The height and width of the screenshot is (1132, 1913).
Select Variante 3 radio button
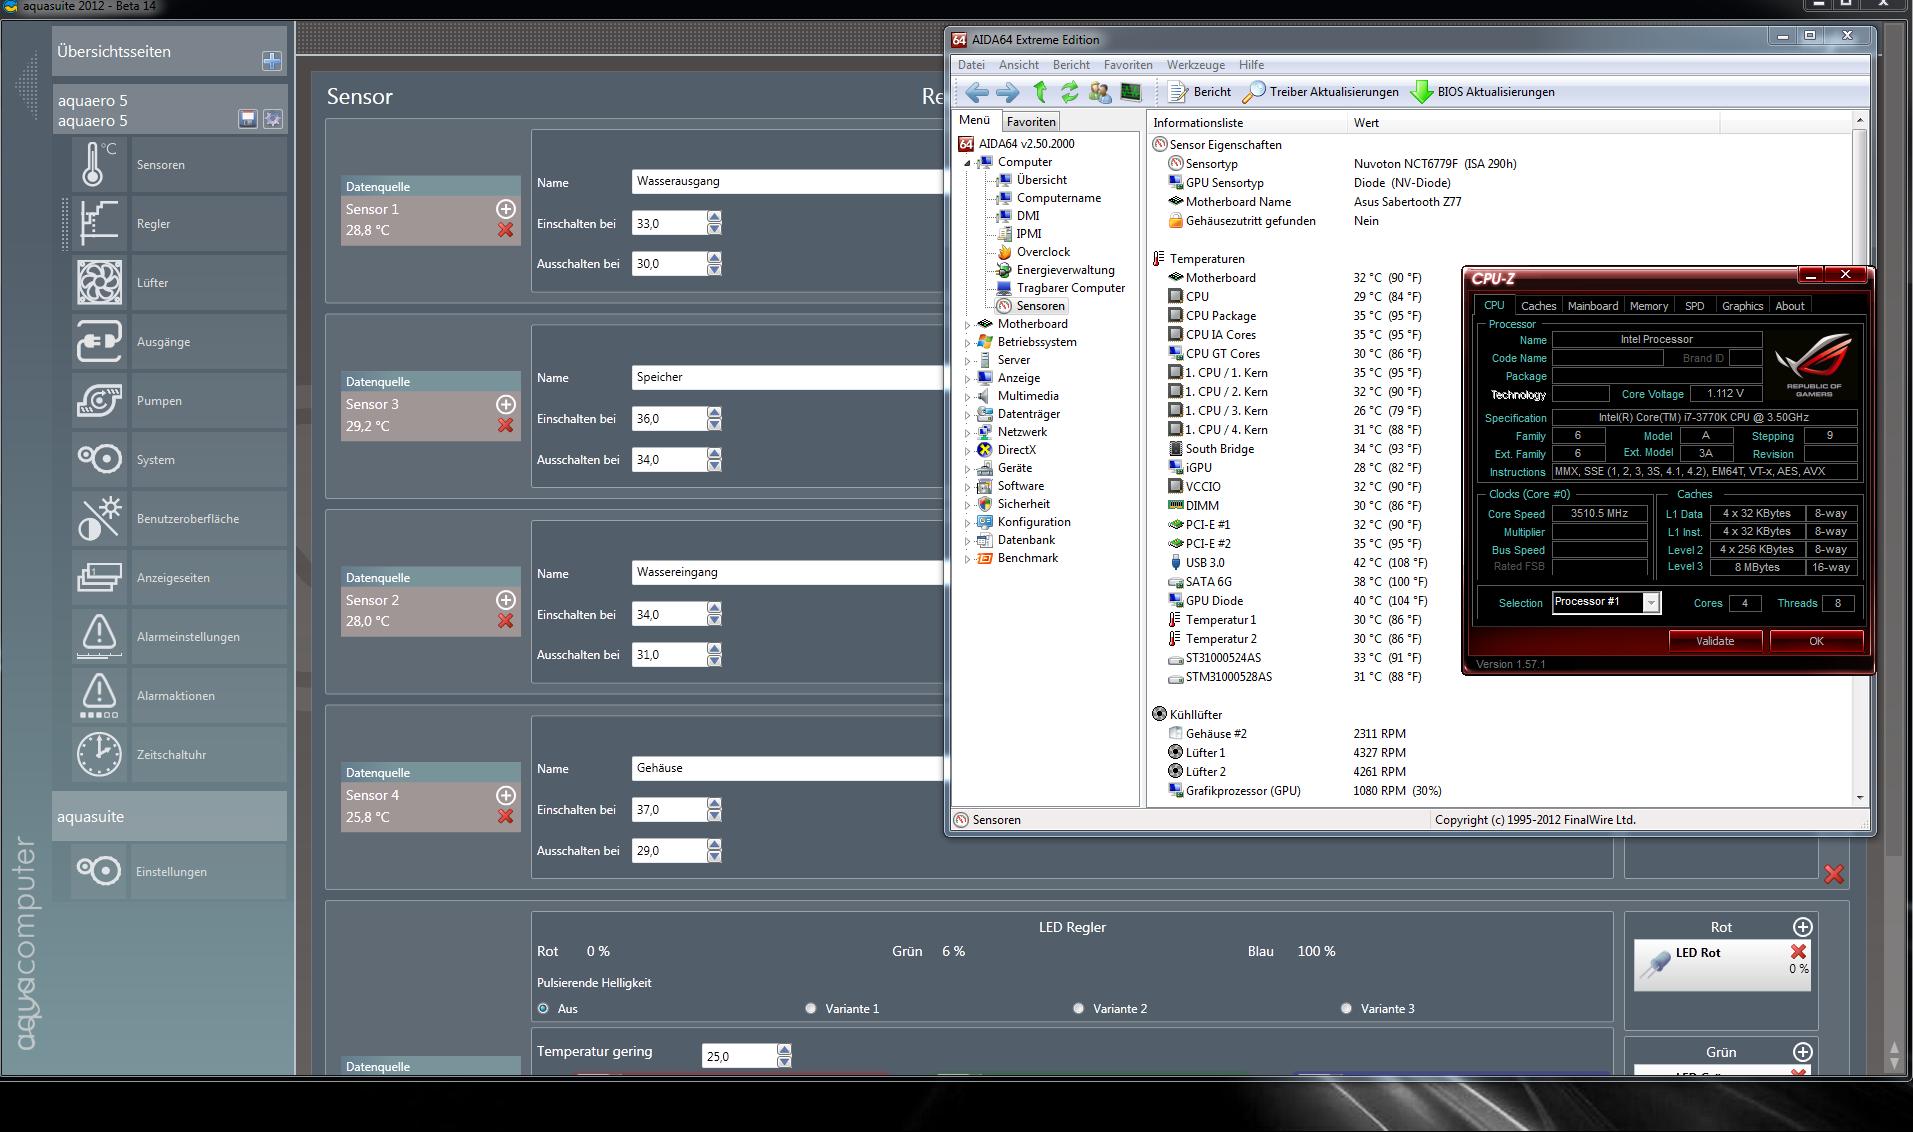(1346, 1009)
